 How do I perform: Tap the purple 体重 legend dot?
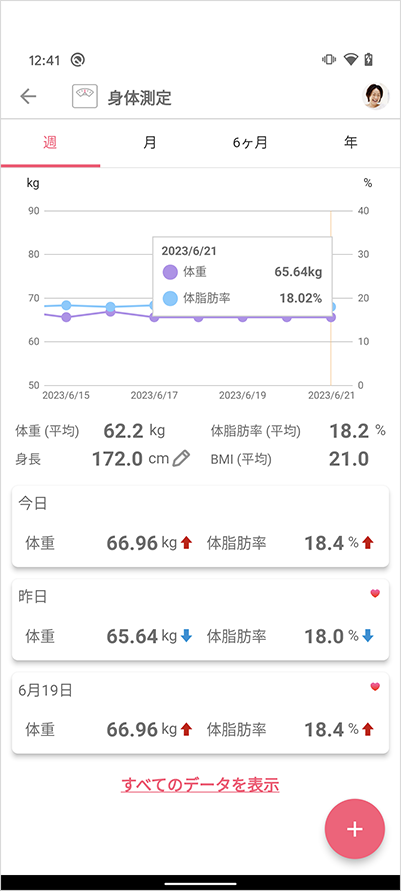[170, 272]
